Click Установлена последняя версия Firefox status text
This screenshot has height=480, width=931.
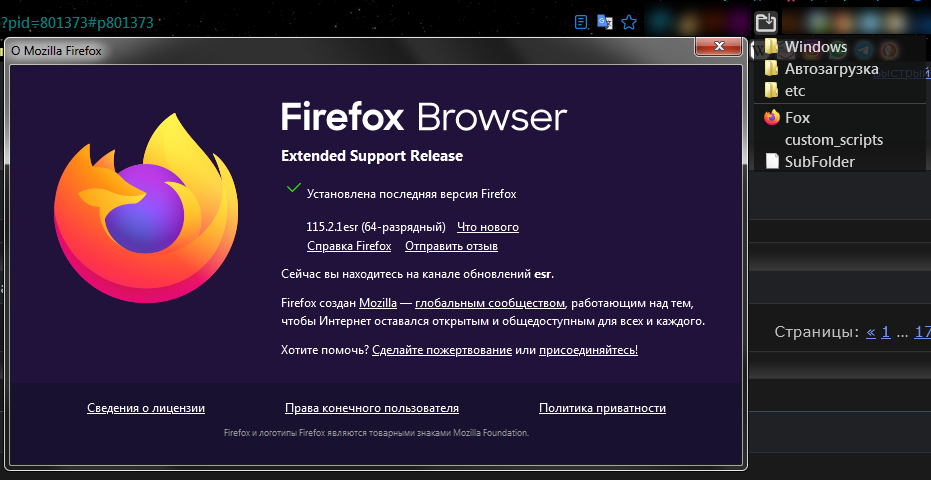411,194
